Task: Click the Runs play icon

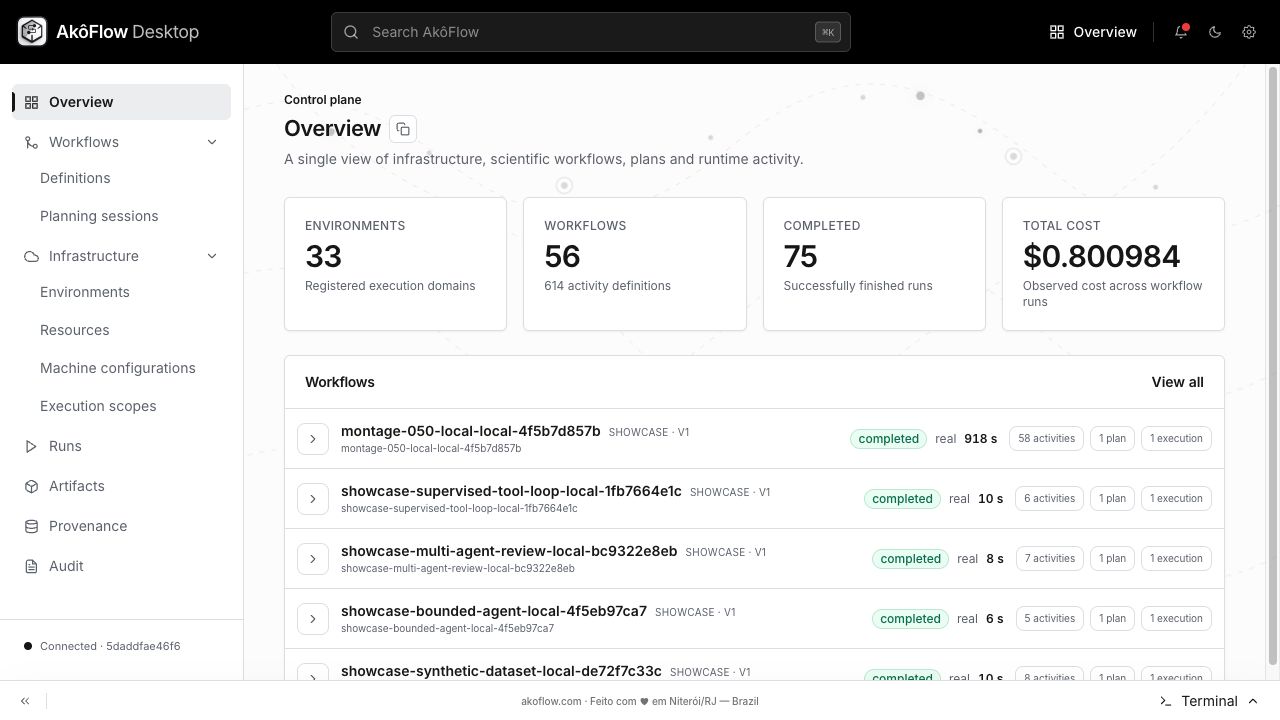Action: 31,446
